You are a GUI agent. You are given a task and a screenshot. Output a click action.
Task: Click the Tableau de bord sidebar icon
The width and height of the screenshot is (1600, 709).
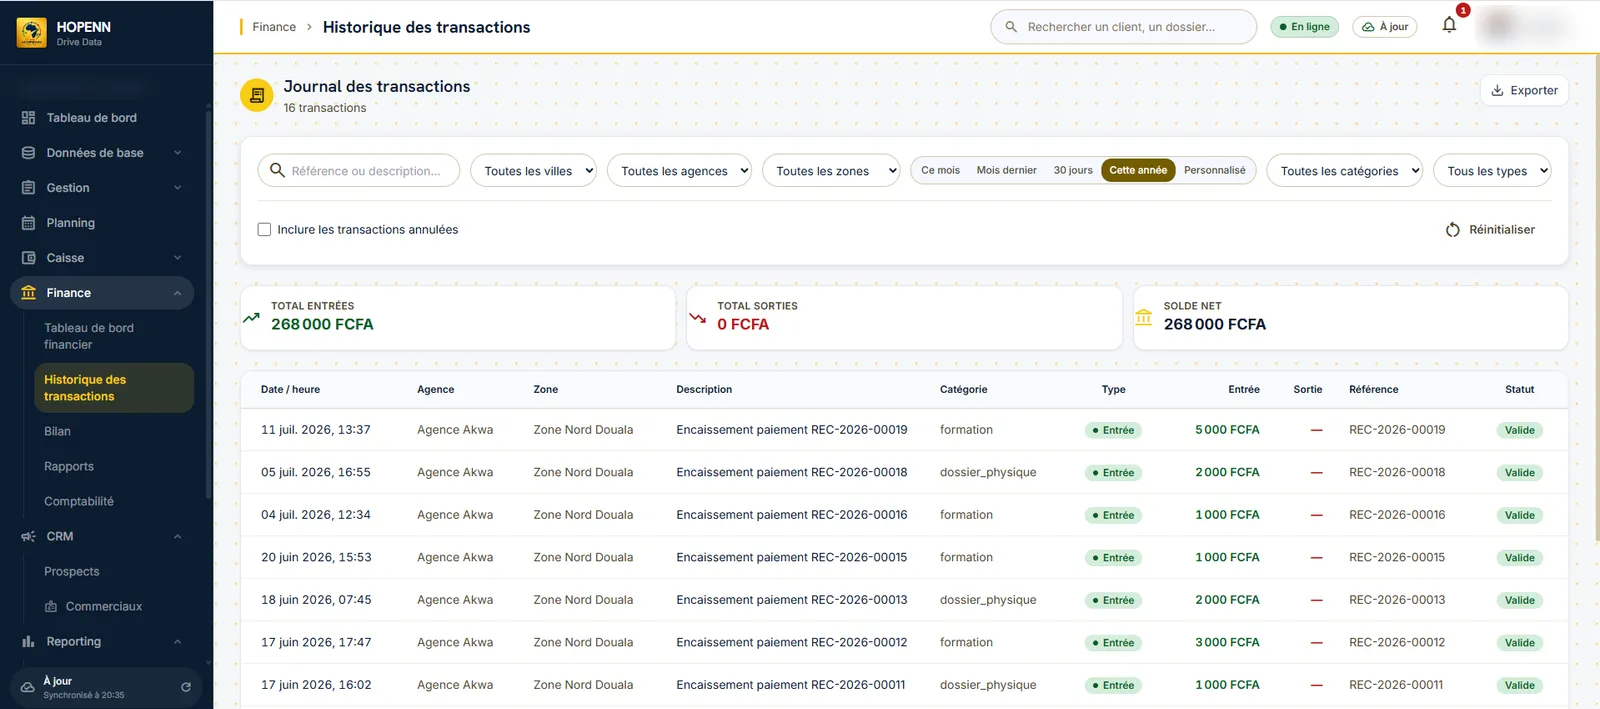[x=28, y=118]
